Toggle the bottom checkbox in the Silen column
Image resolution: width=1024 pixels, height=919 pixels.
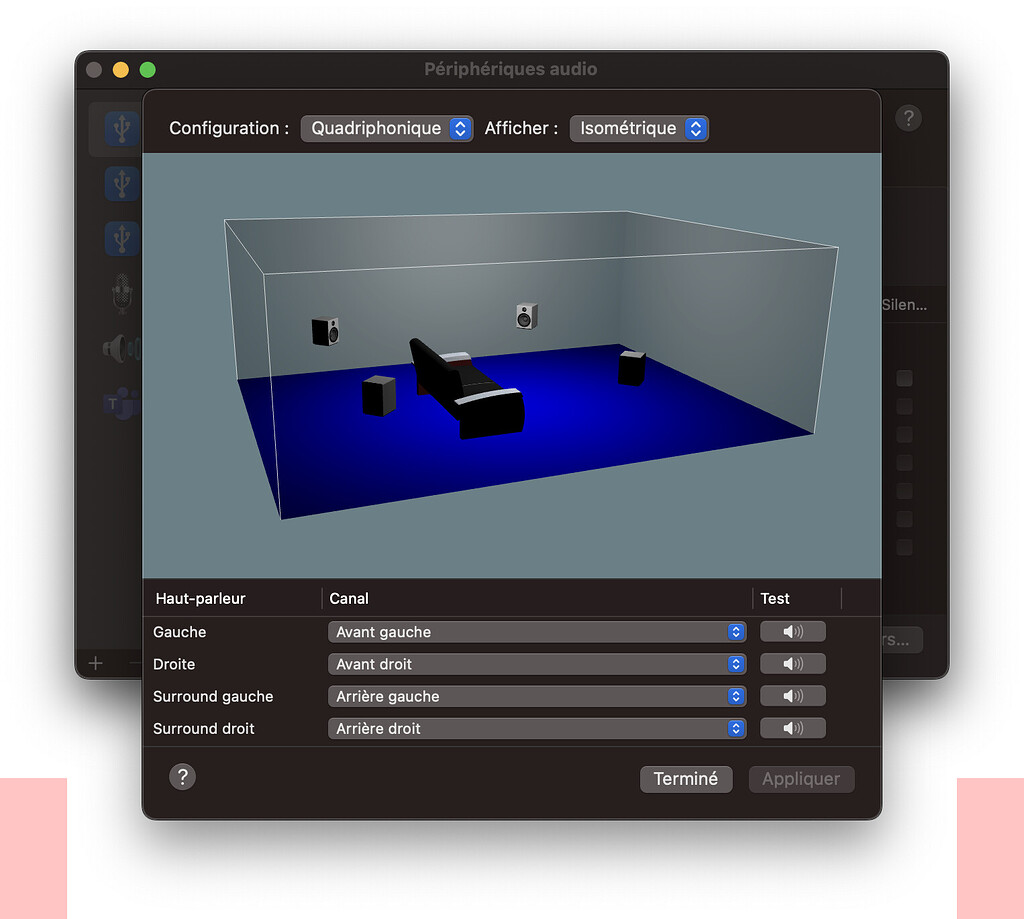pos(904,547)
